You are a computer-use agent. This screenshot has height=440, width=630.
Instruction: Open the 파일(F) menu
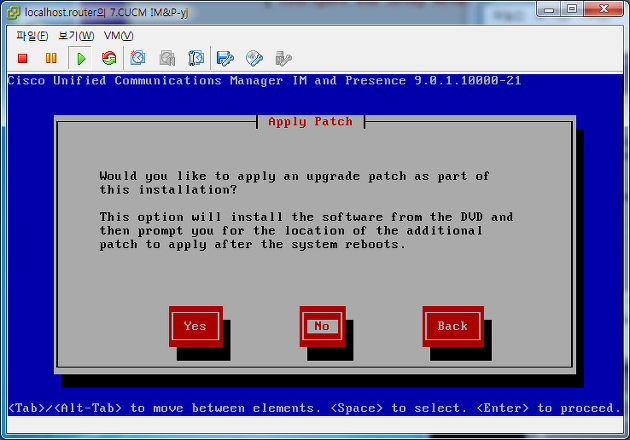tap(32, 36)
